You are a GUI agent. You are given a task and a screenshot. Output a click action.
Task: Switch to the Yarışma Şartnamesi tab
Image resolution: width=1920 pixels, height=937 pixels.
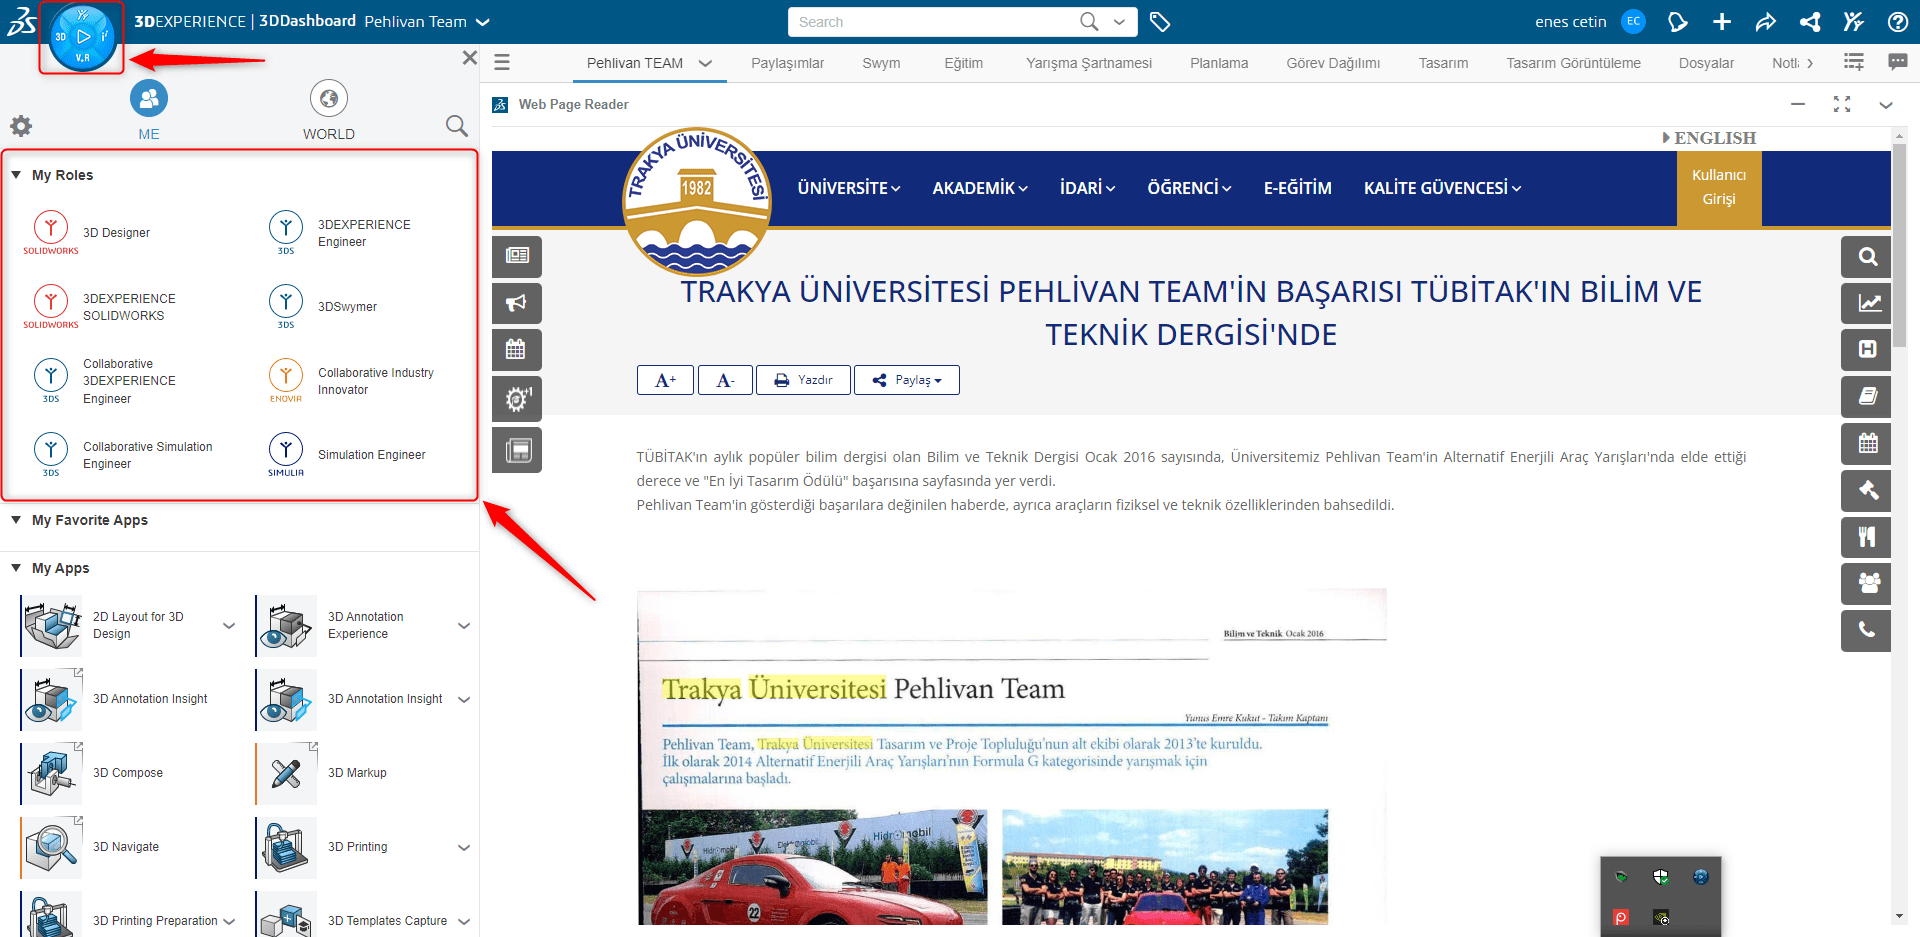pos(1089,63)
